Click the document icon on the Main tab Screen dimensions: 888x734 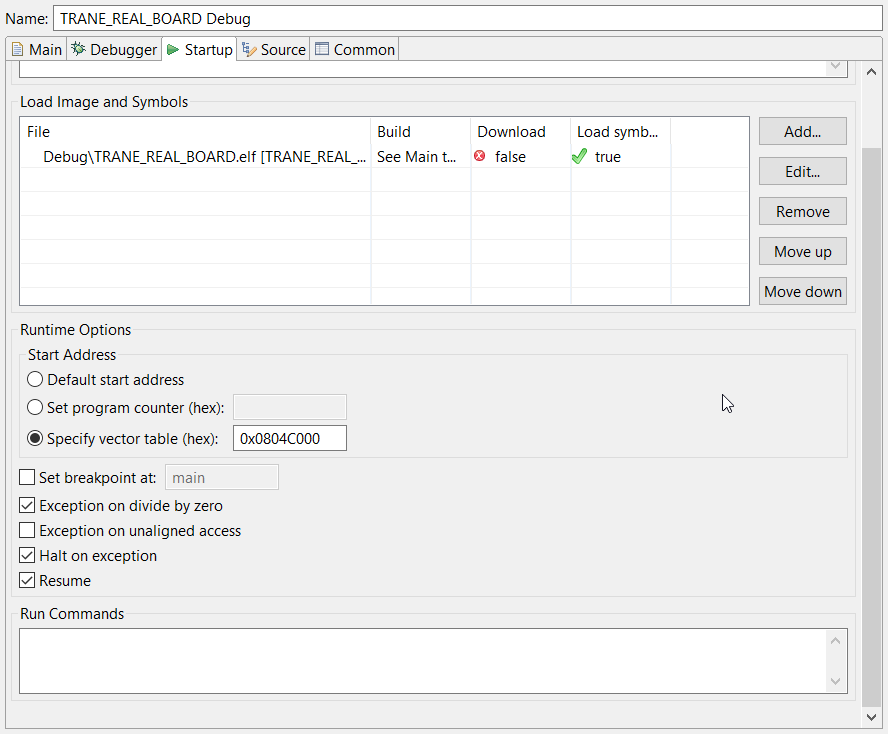click(16, 48)
